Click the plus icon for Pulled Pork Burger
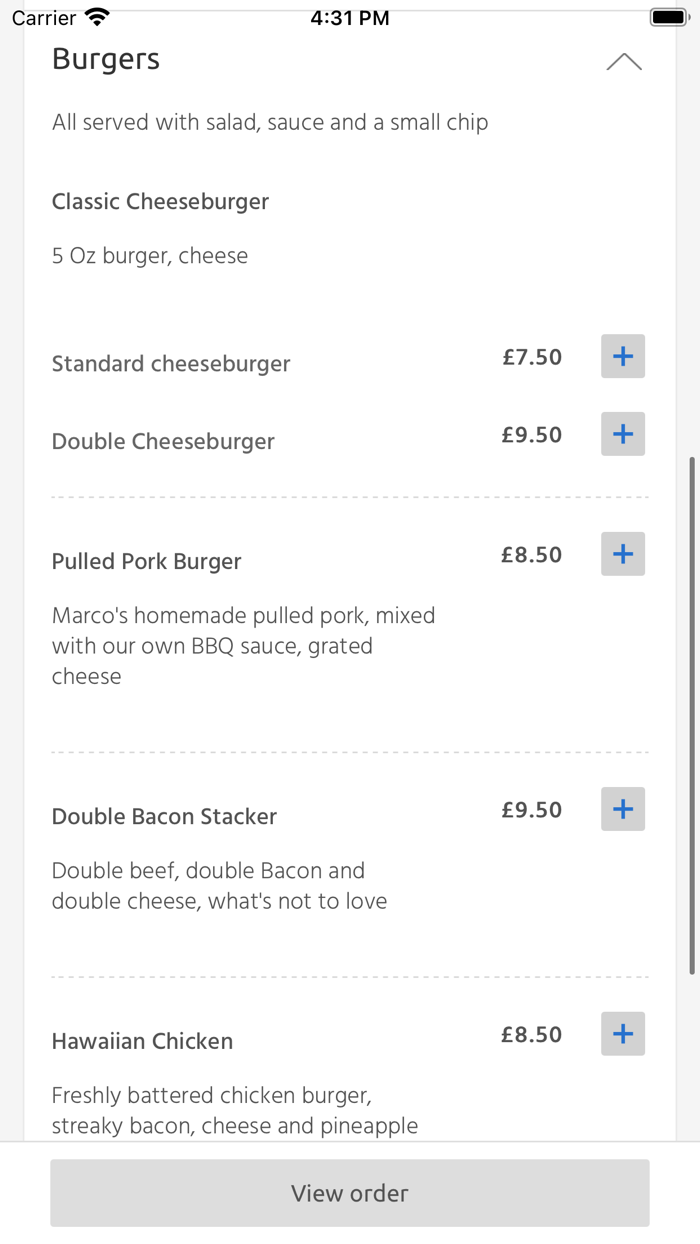Screen dimensions: 700x1244 [x=622, y=553]
